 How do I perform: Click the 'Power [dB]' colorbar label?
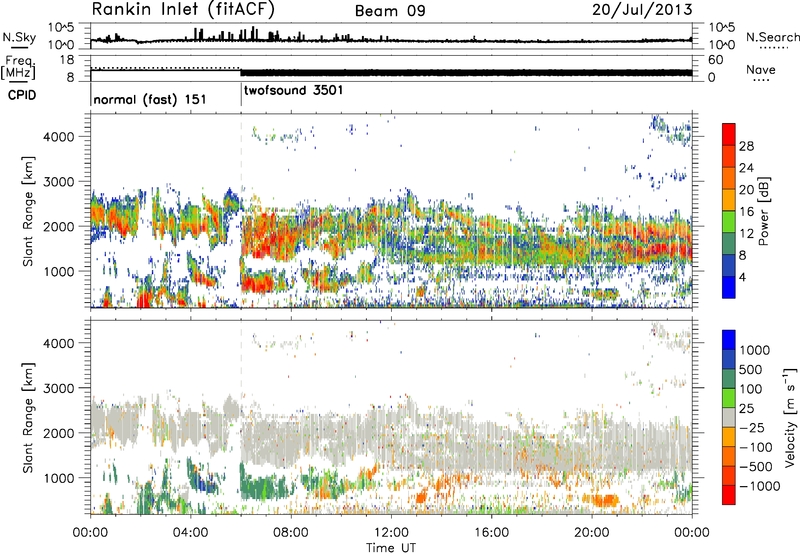pos(763,211)
